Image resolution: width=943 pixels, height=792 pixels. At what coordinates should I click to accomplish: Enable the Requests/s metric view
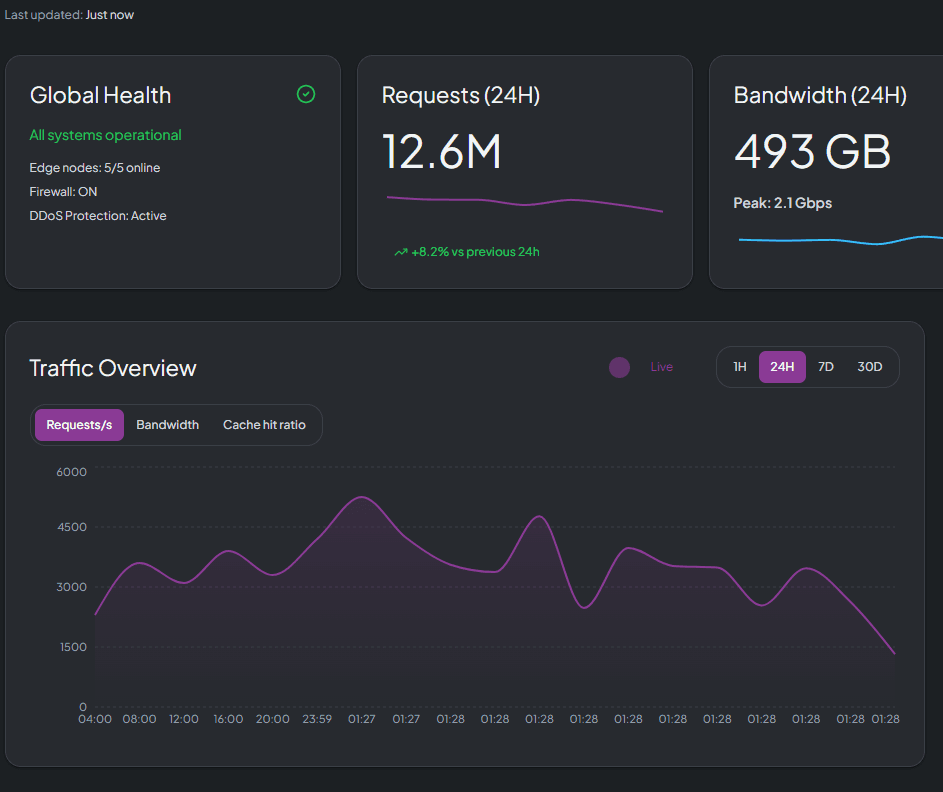click(x=79, y=424)
